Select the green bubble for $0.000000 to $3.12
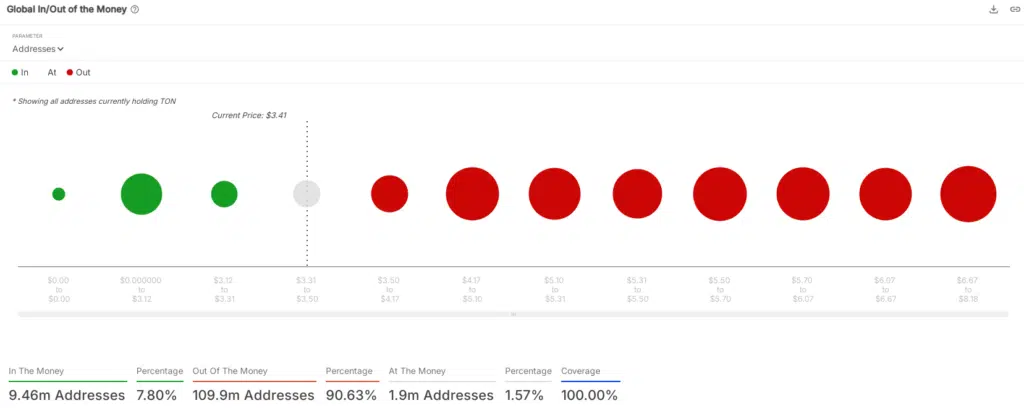This screenshot has width=1024, height=408. [x=141, y=194]
